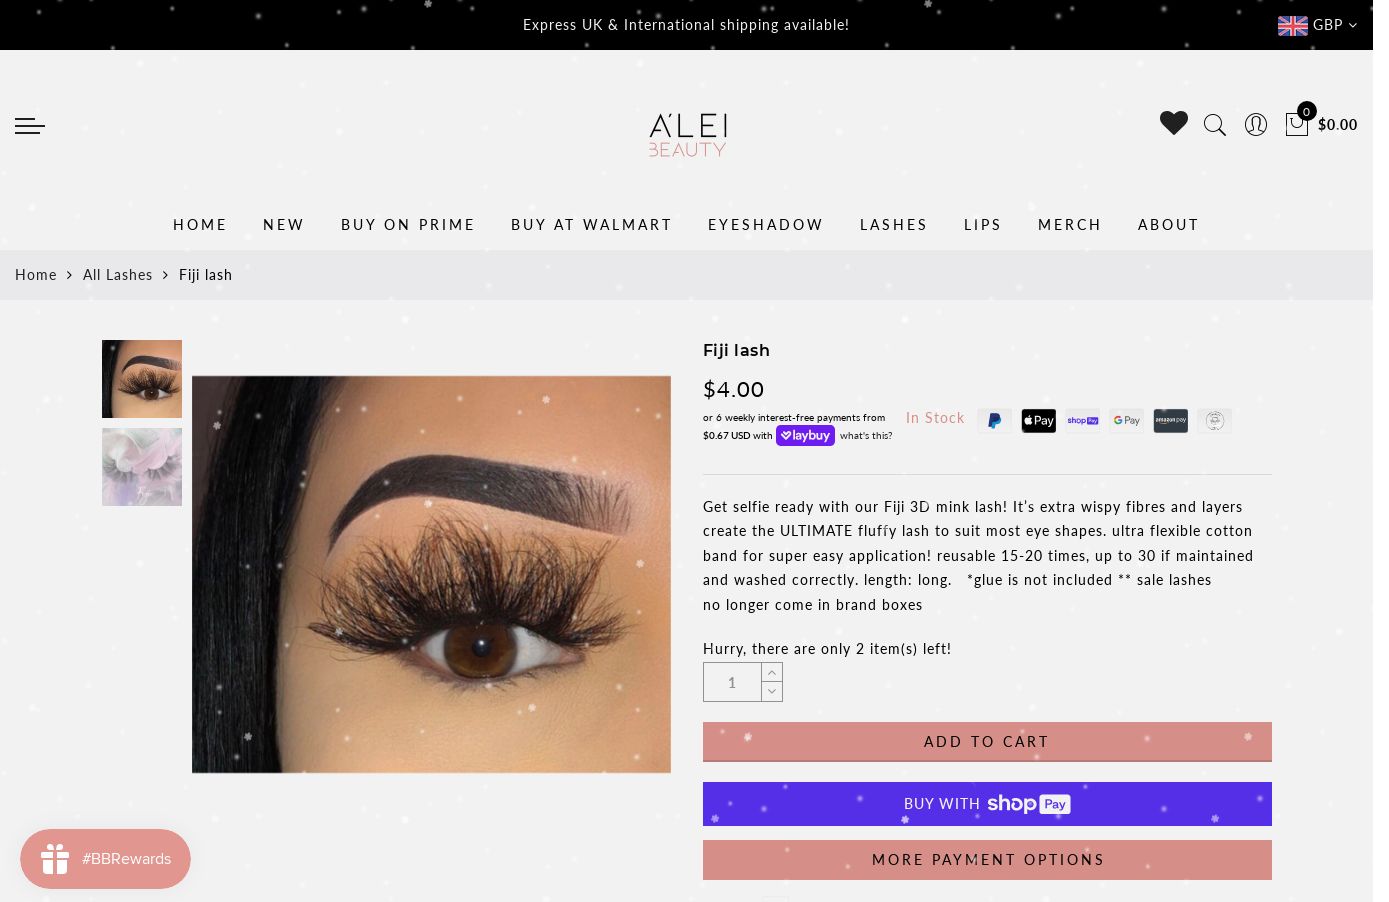1389x902 pixels.
Task: Open the shopping cart bag icon
Action: 1297,123
